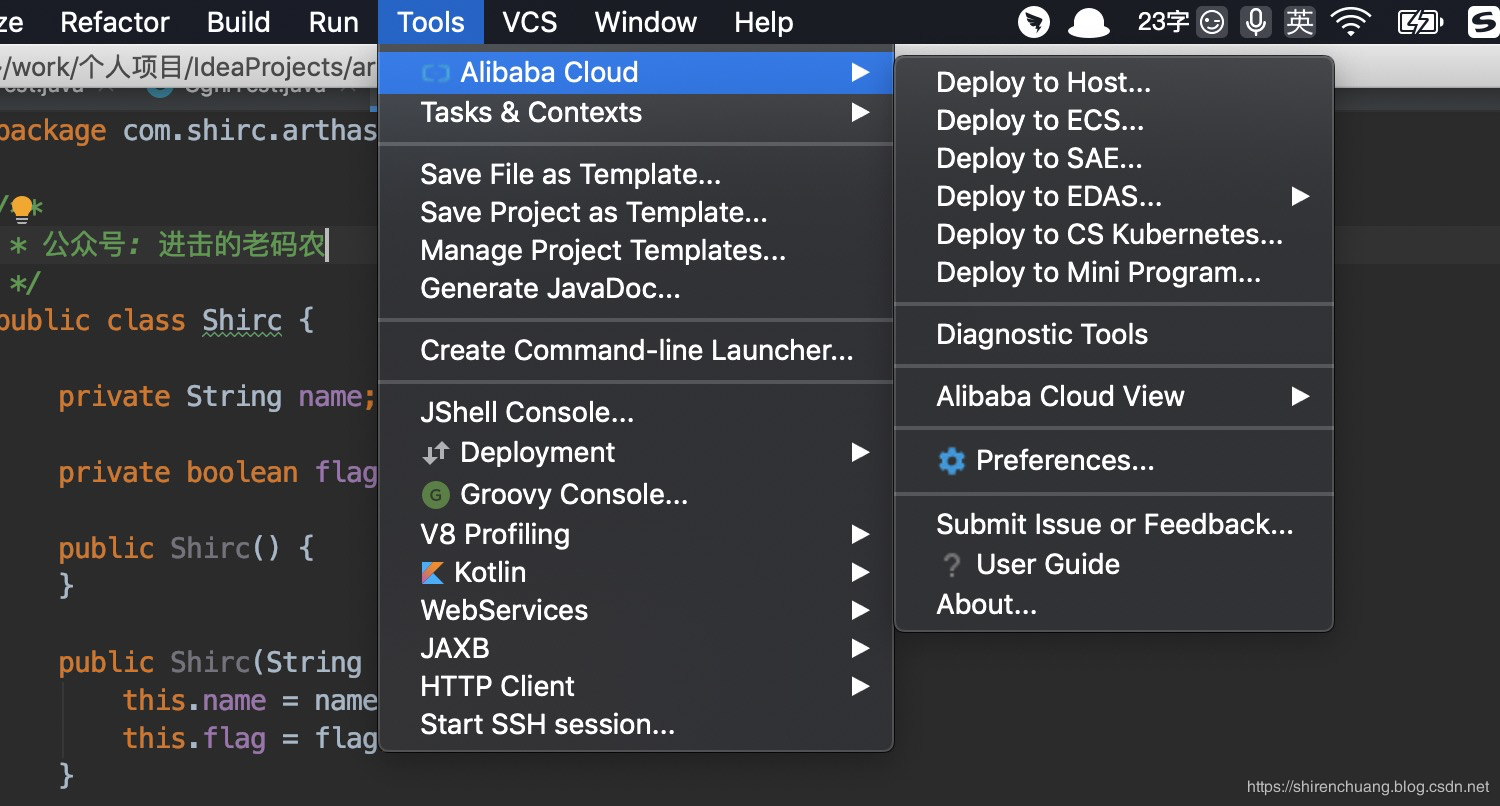Open the Window menu
The image size is (1500, 806).
646,22
